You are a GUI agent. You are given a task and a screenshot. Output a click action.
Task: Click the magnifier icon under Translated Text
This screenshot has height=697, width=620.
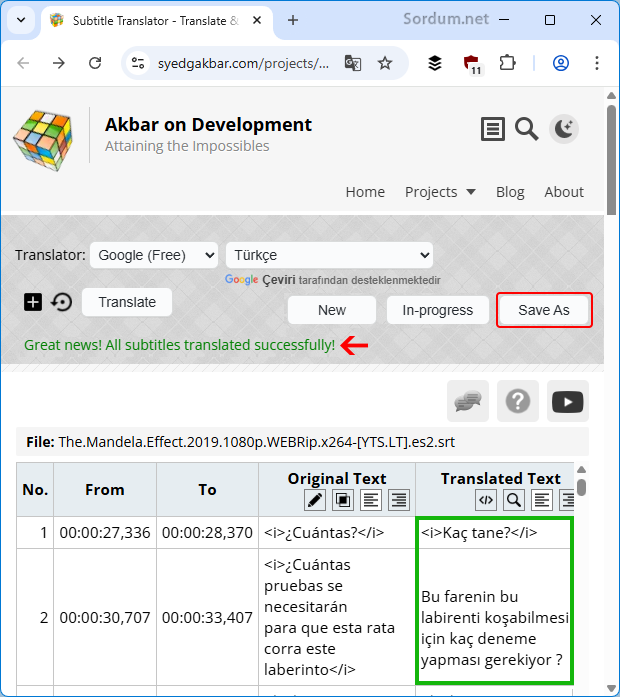tap(514, 500)
